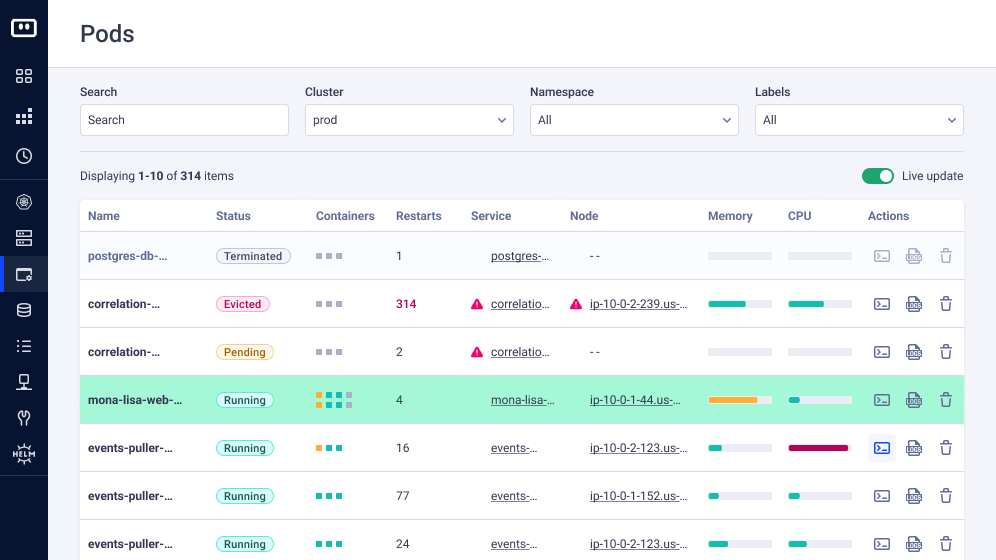Delete events-puller pod with 16 restarts

(x=946, y=448)
